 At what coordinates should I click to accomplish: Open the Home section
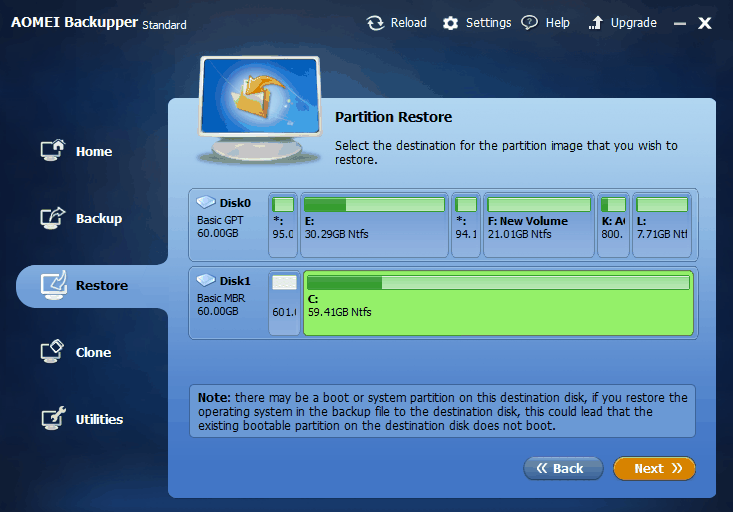[94, 151]
